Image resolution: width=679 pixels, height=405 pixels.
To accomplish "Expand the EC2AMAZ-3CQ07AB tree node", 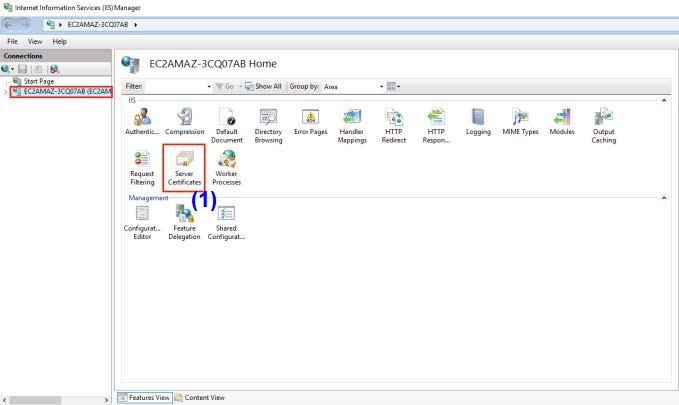I will click(6, 91).
